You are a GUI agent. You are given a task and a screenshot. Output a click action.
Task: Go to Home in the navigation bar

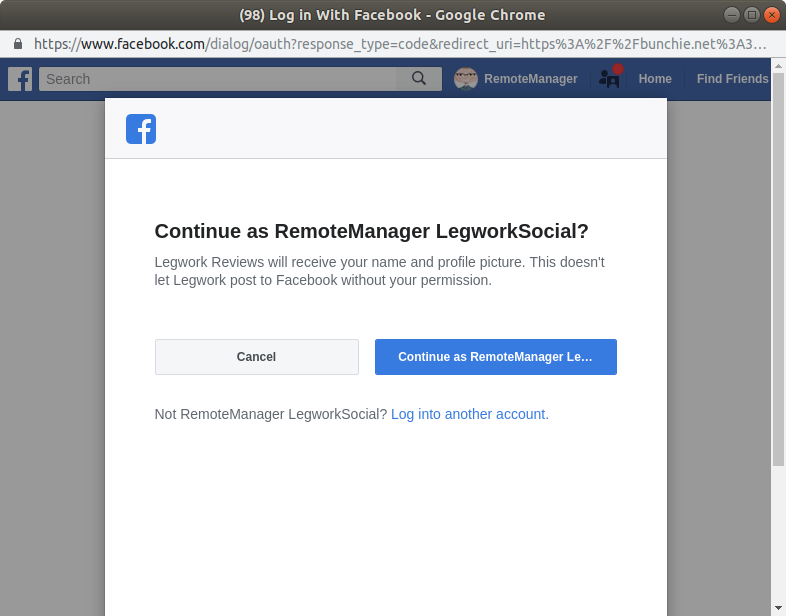tap(655, 79)
